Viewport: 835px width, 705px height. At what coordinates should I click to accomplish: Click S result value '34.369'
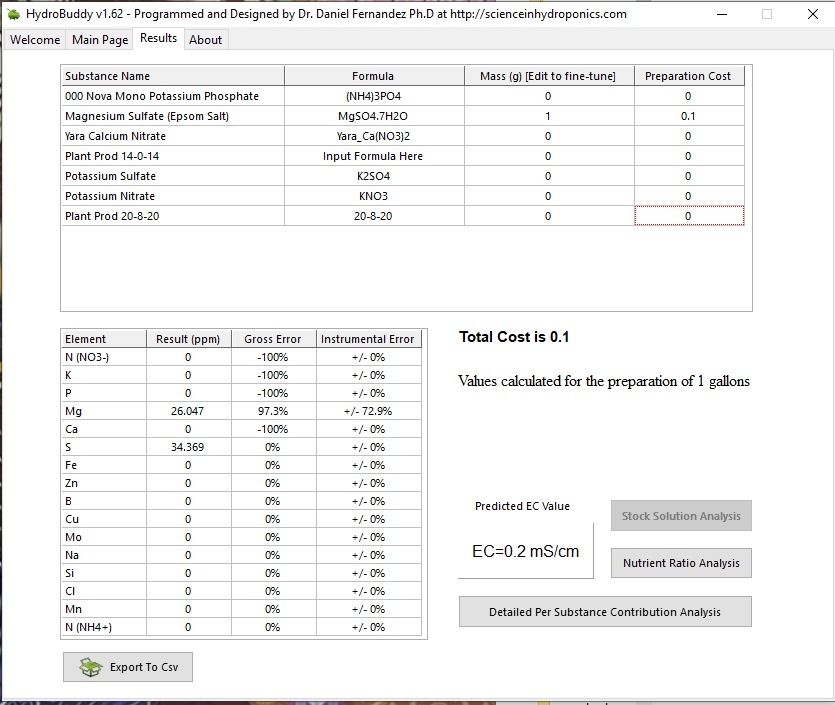point(187,447)
